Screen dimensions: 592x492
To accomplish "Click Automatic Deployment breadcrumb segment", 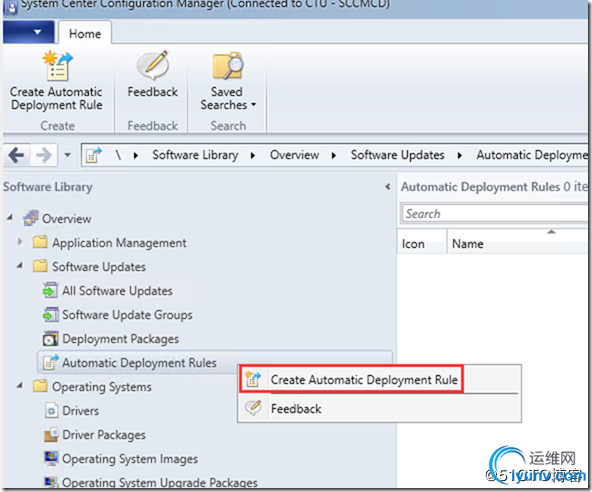I will pyautogui.click(x=532, y=155).
